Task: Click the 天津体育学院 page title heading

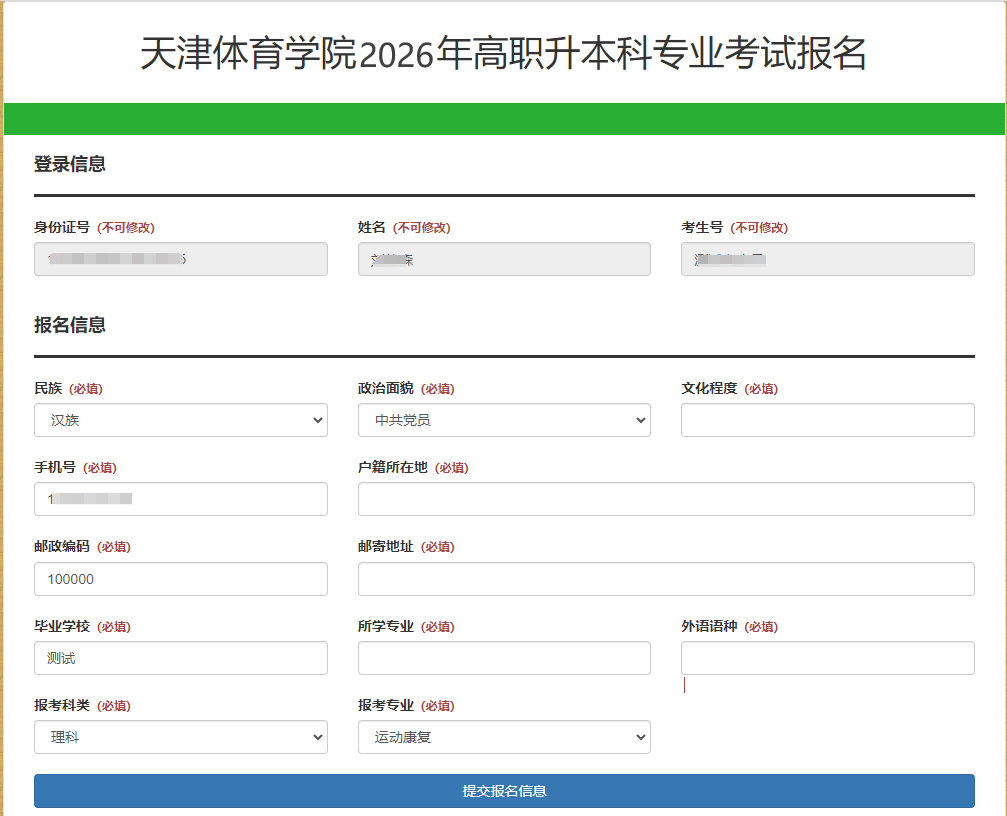Action: point(503,54)
